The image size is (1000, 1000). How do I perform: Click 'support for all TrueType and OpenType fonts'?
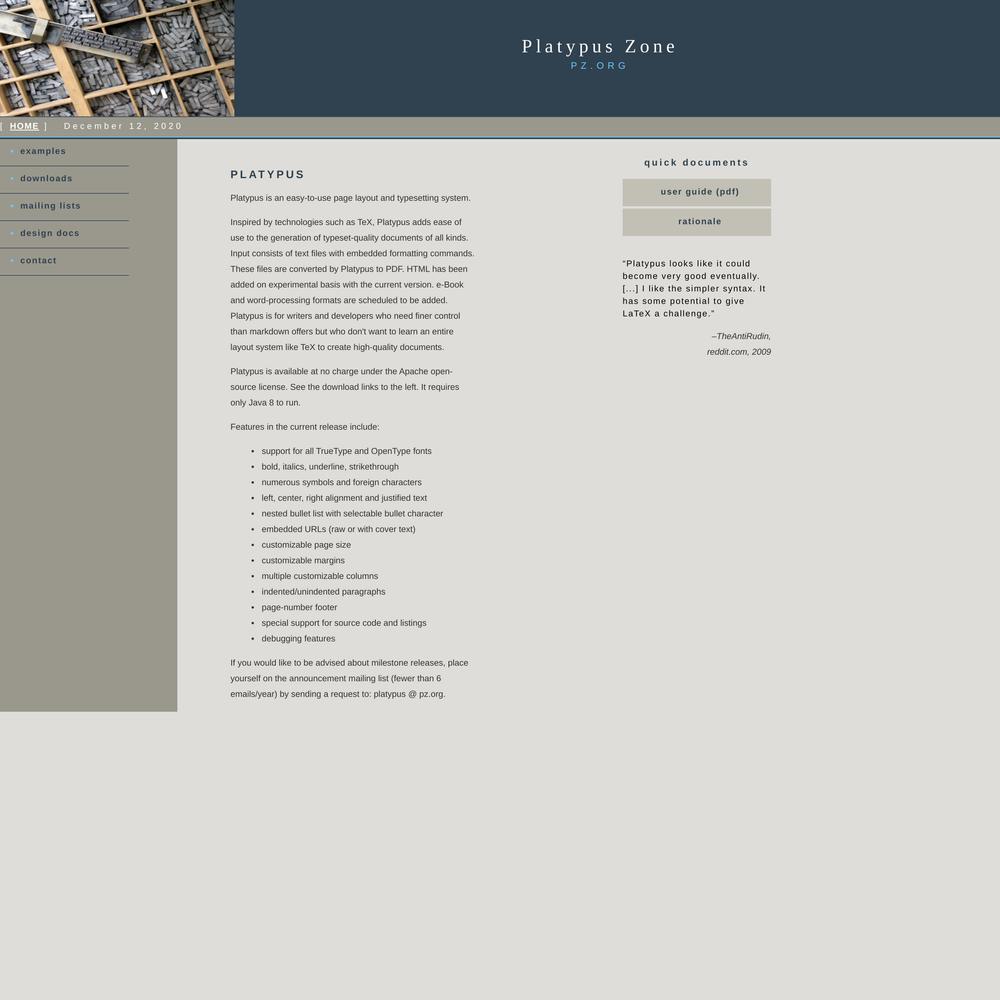[346, 451]
